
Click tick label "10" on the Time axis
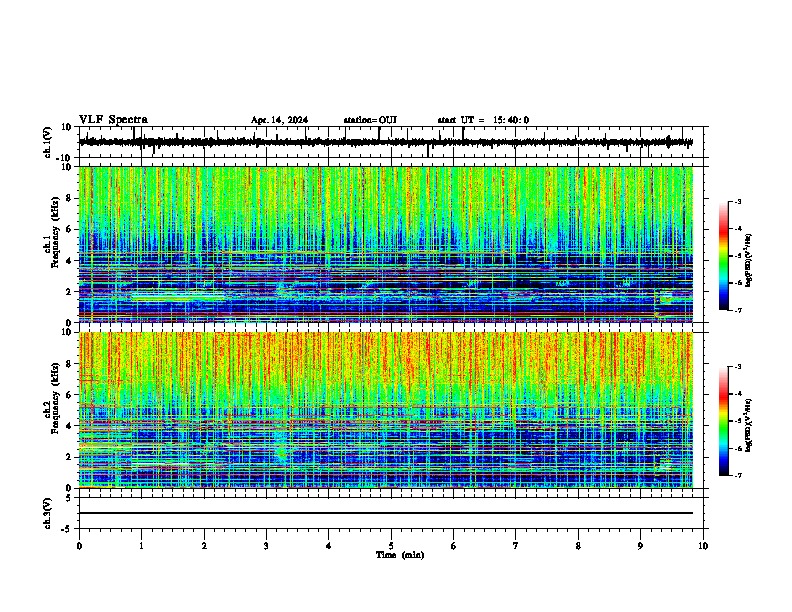pos(703,546)
